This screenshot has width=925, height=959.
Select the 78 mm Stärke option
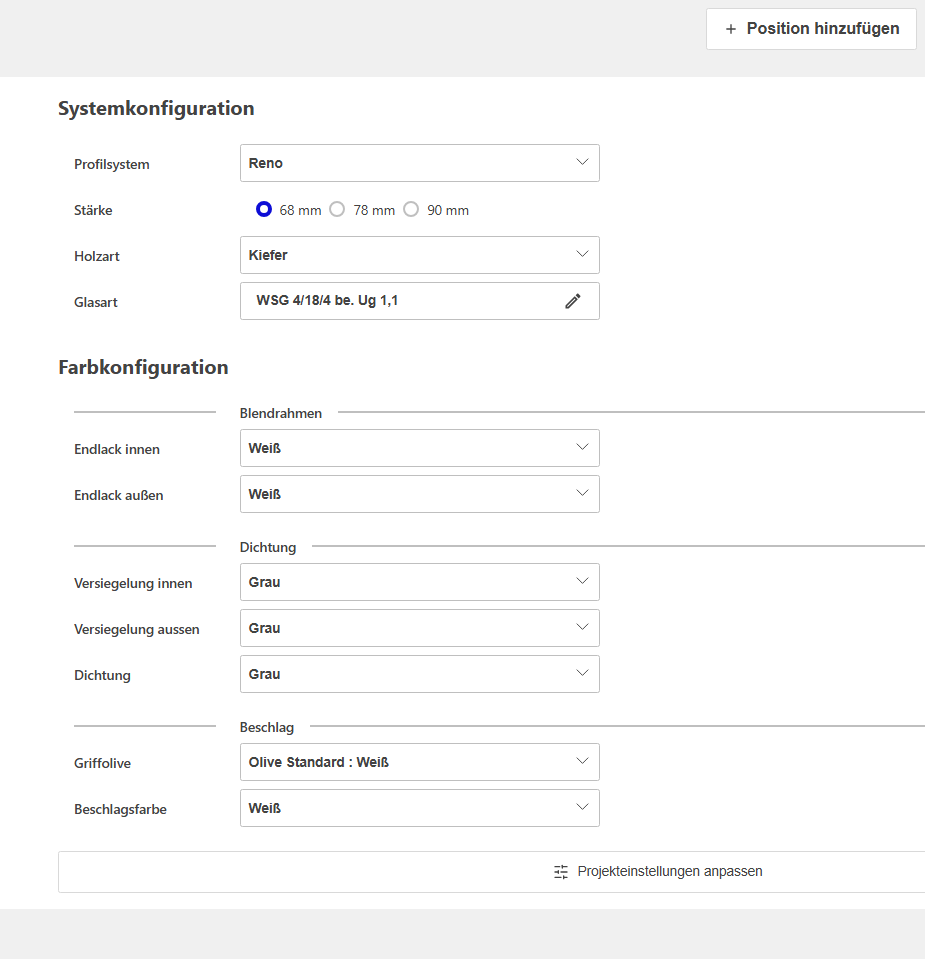coord(336,209)
